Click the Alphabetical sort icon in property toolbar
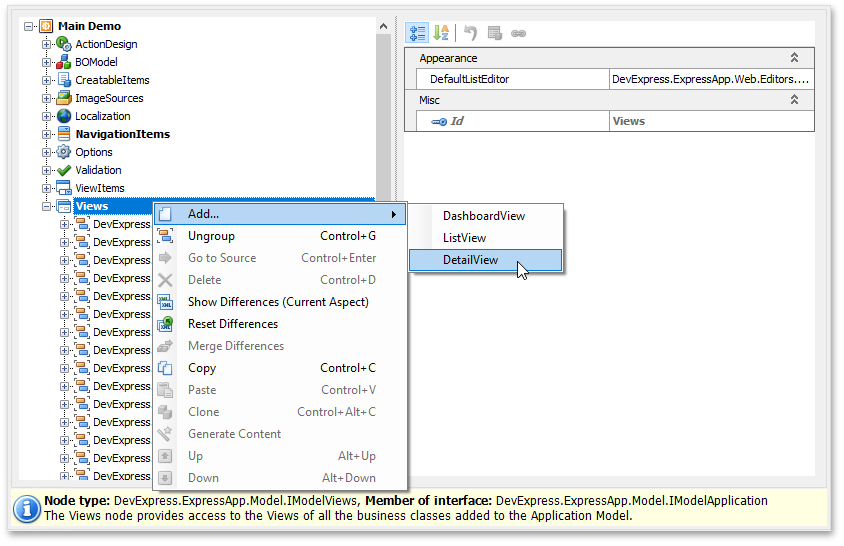Viewport: 844px width, 546px height. click(441, 33)
